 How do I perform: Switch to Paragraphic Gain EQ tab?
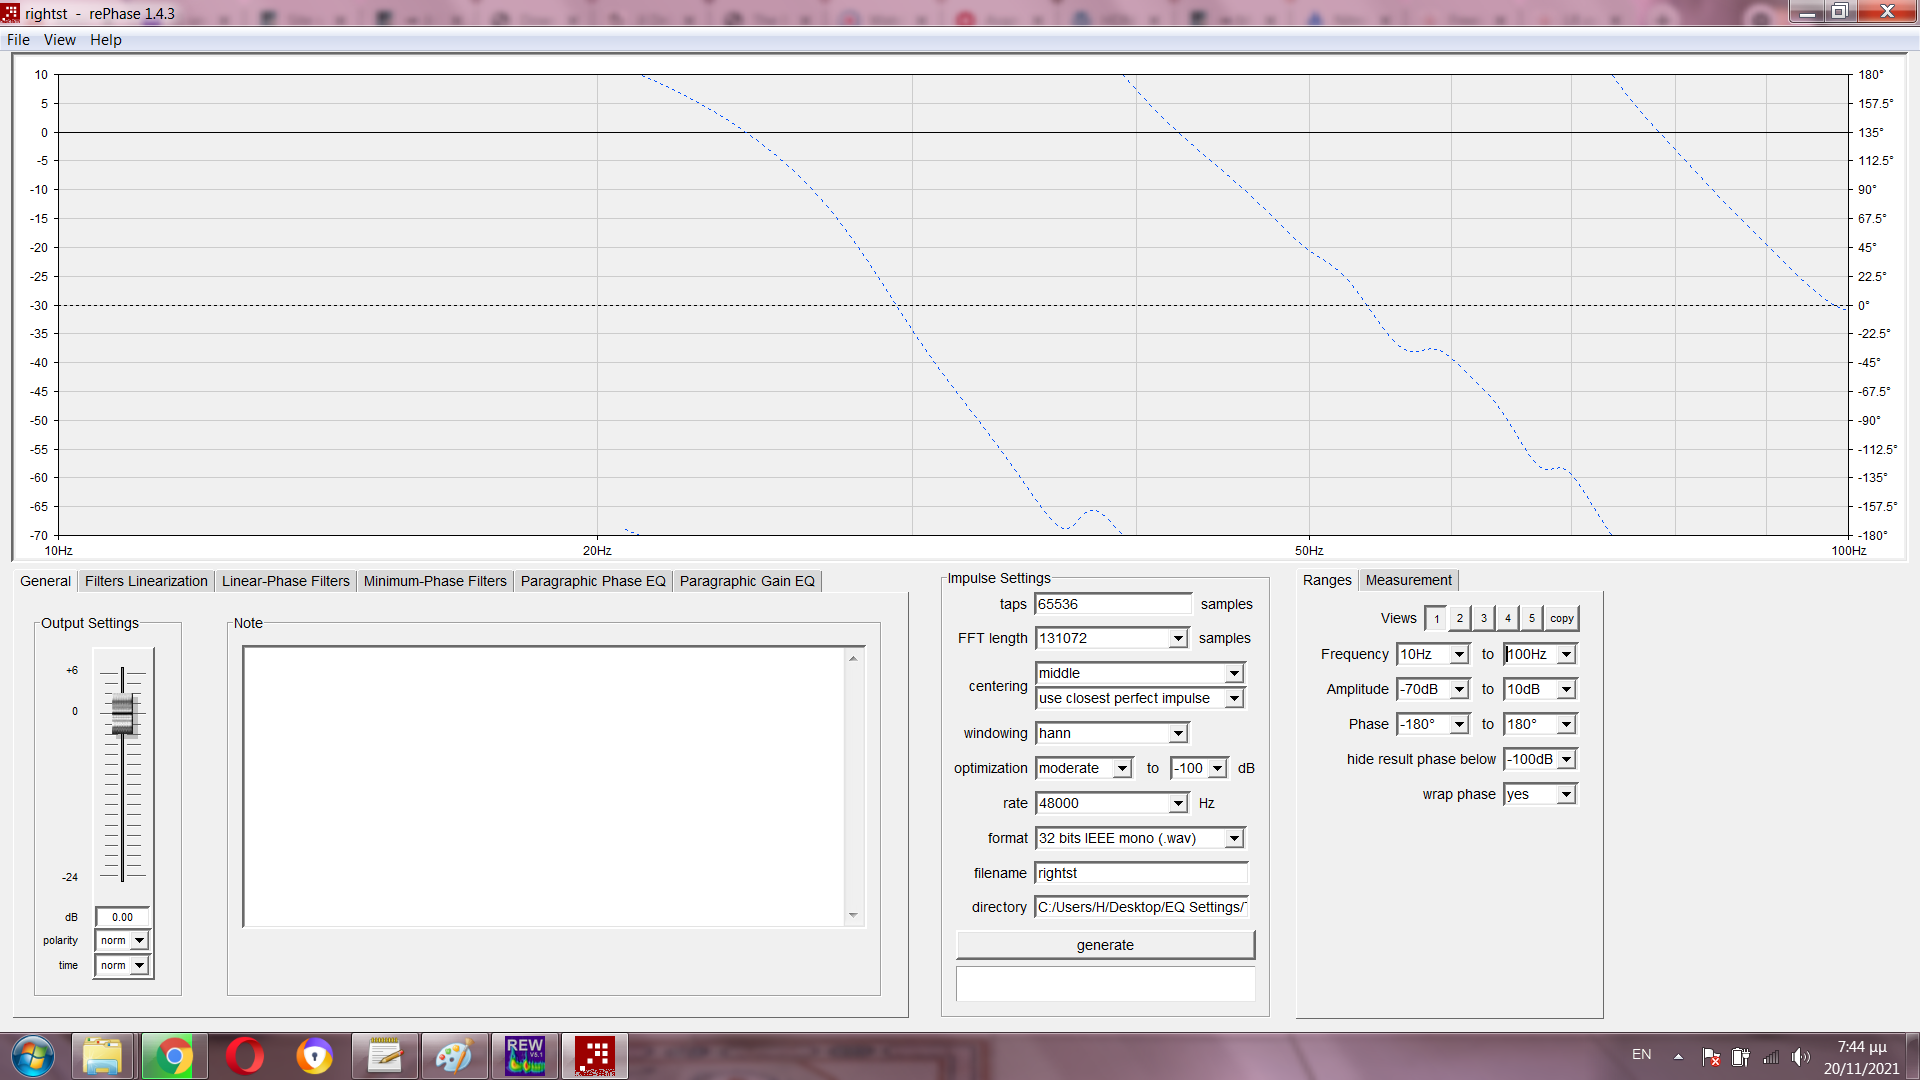[747, 581]
